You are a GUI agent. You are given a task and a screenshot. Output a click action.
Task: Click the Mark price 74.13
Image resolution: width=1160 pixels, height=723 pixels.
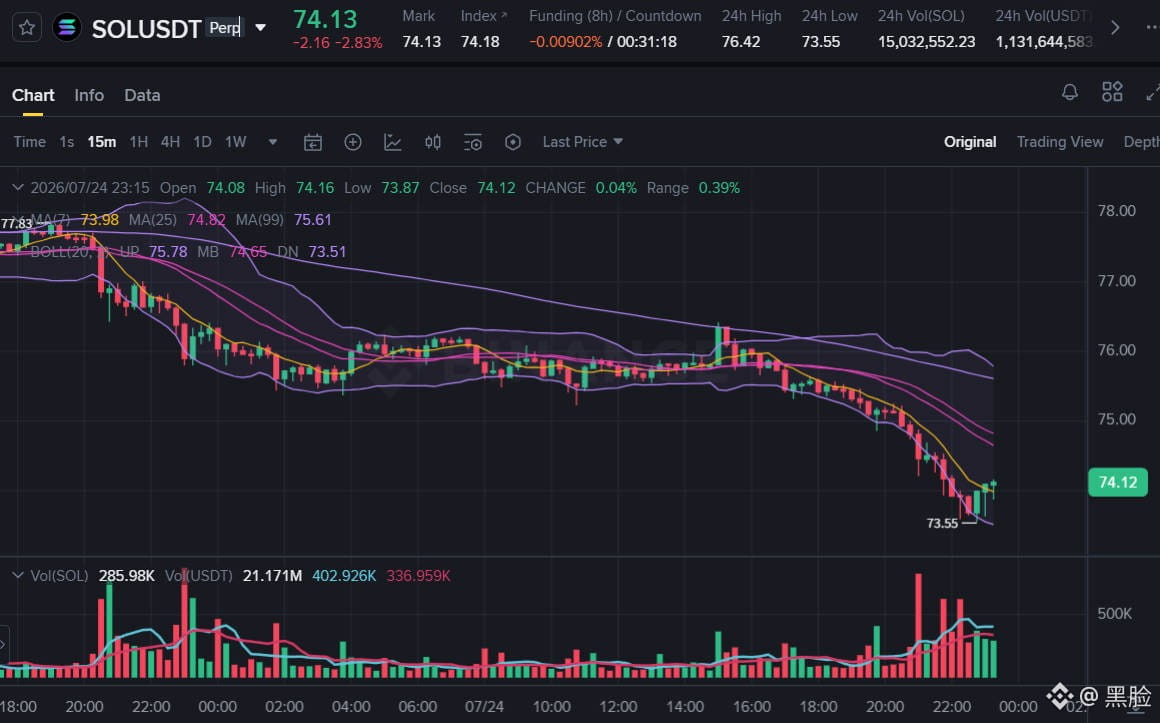[422, 41]
